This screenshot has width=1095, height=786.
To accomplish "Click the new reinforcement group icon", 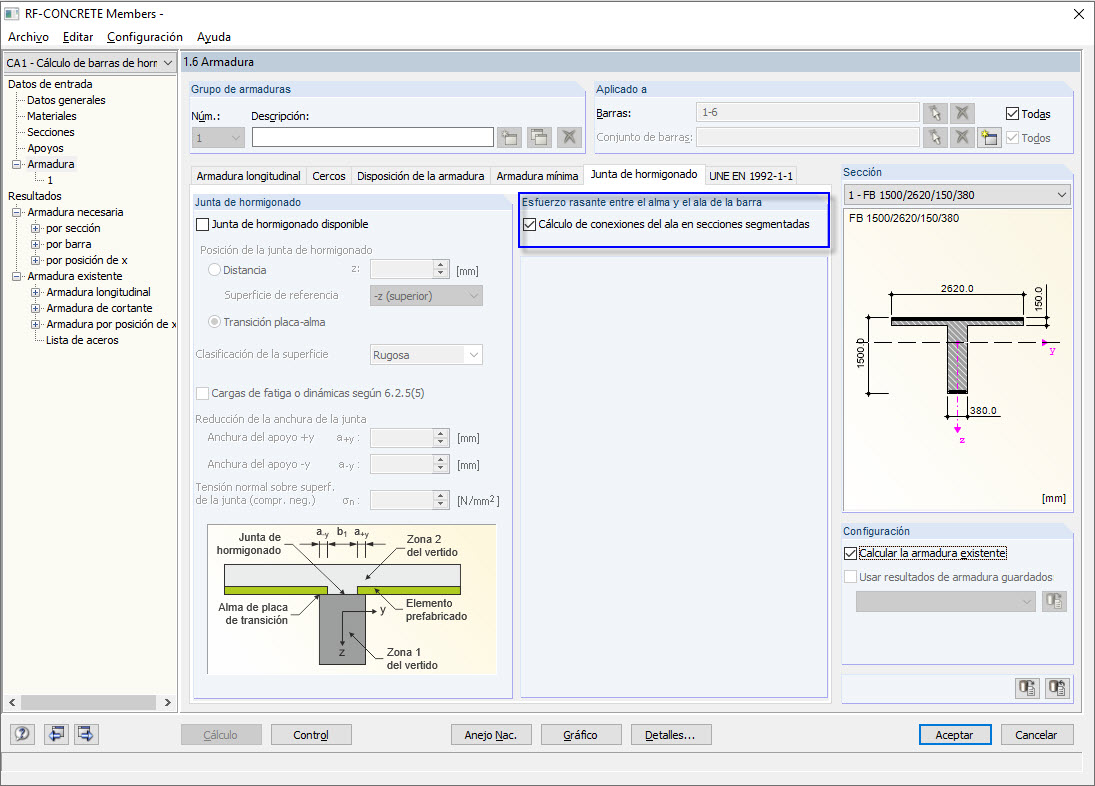I will pos(510,138).
